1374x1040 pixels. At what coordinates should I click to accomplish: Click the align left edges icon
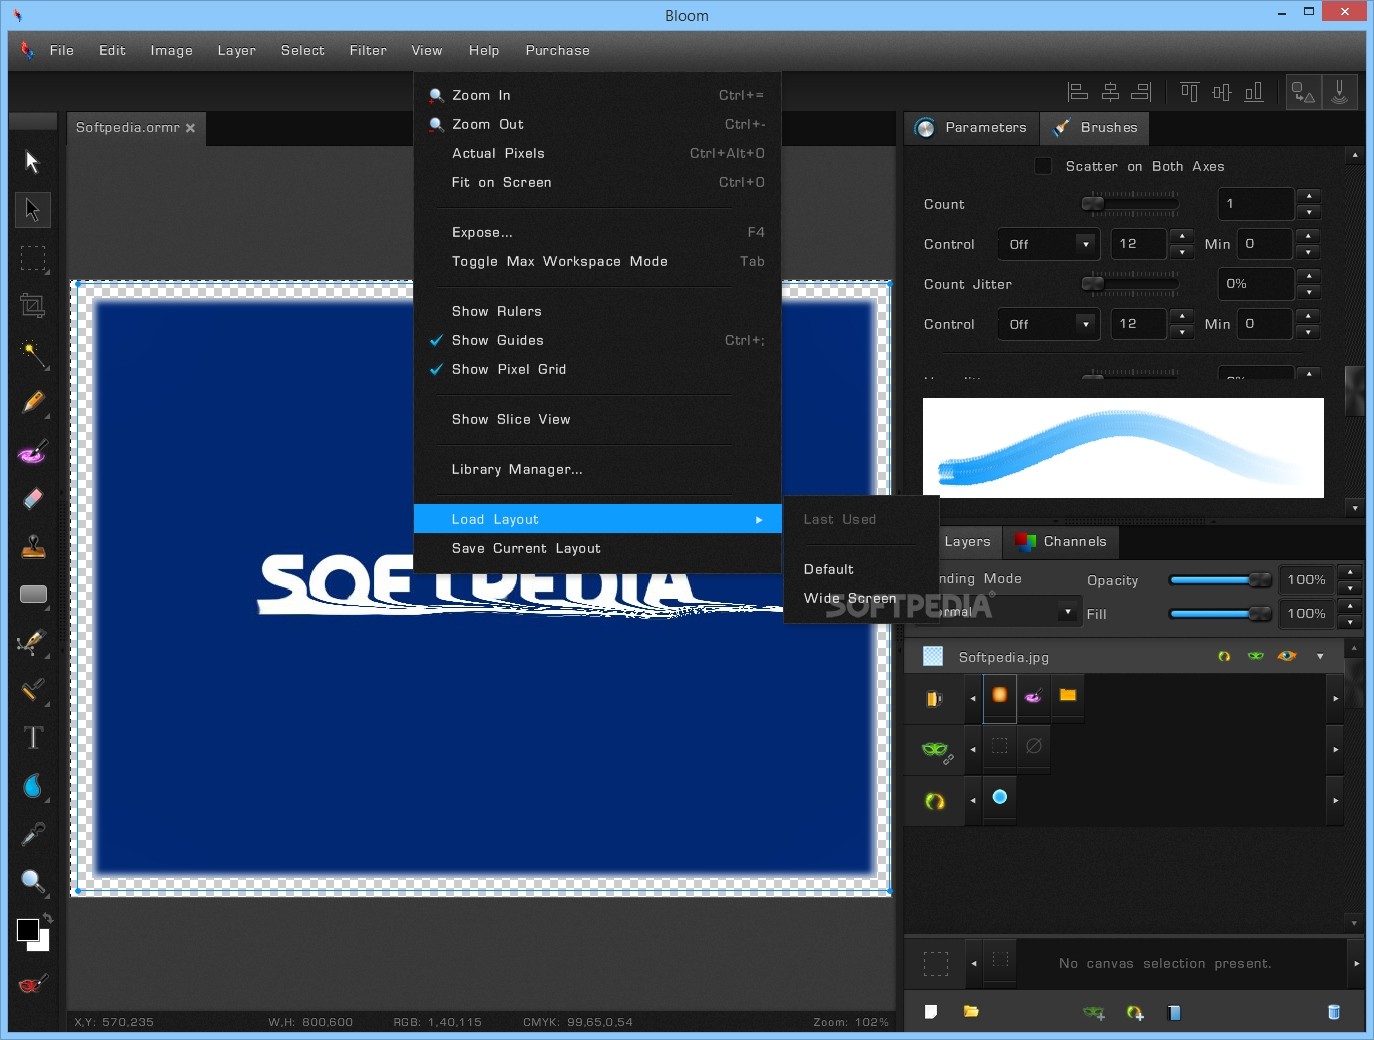[x=1078, y=92]
